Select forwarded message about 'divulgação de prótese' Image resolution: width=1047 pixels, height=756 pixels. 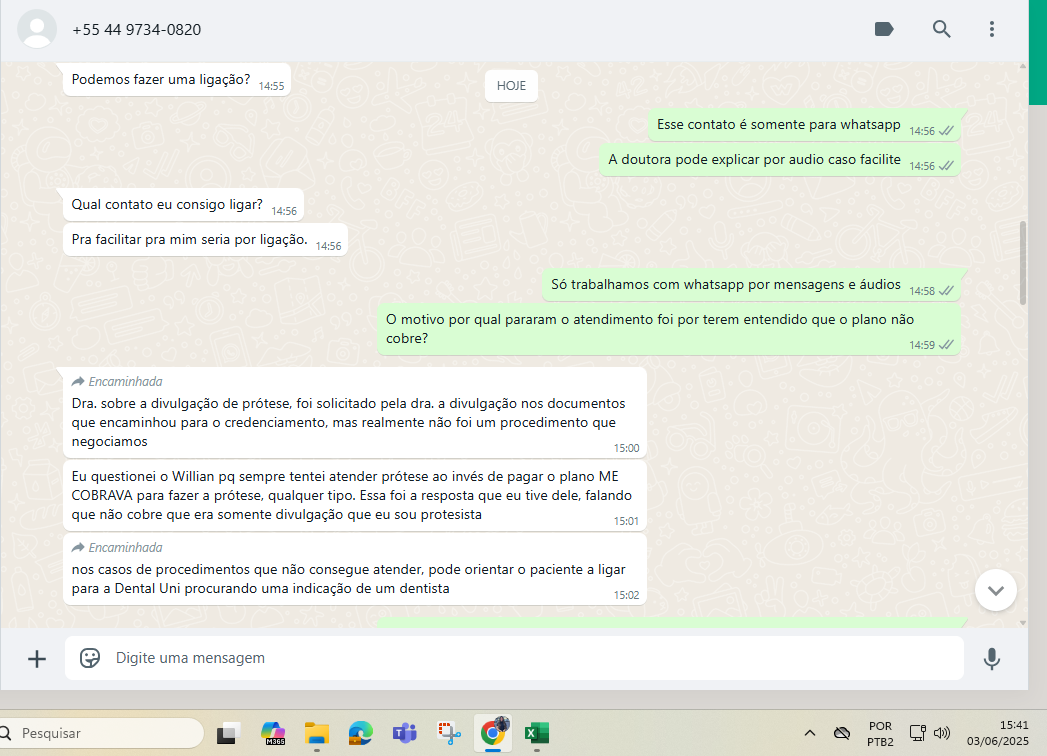pyautogui.click(x=355, y=412)
